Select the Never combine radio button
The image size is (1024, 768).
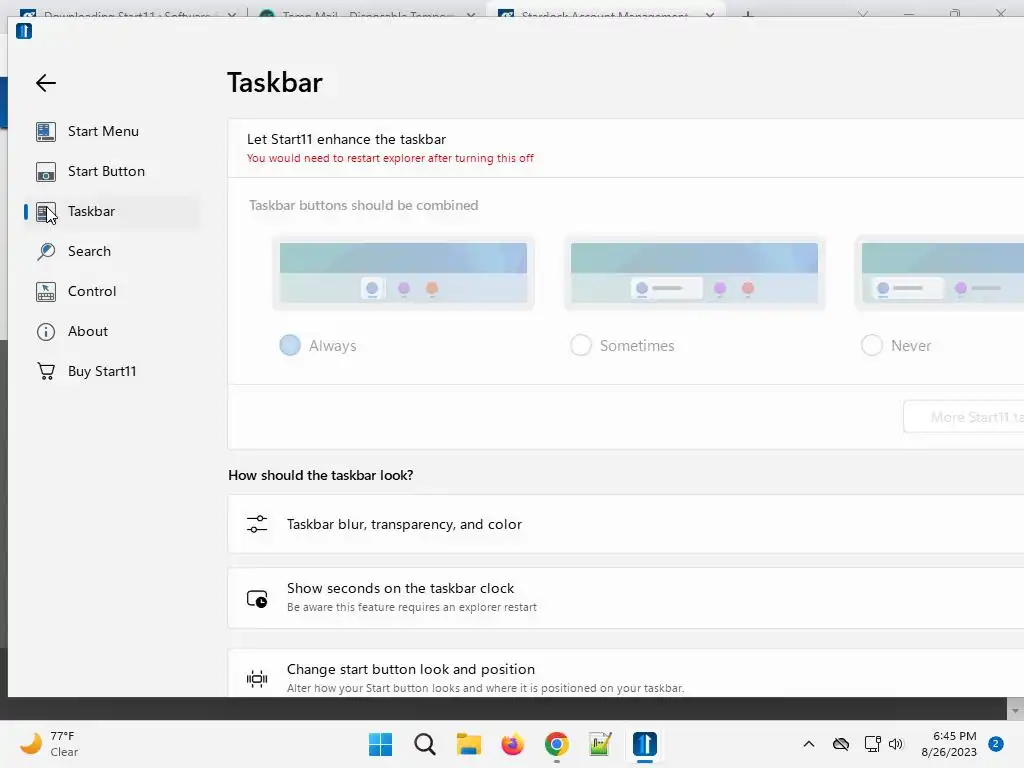(x=872, y=345)
